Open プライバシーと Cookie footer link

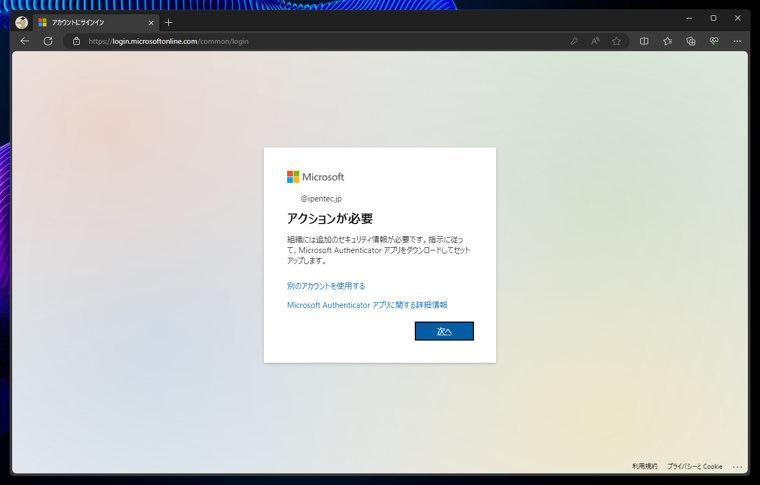[695, 466]
